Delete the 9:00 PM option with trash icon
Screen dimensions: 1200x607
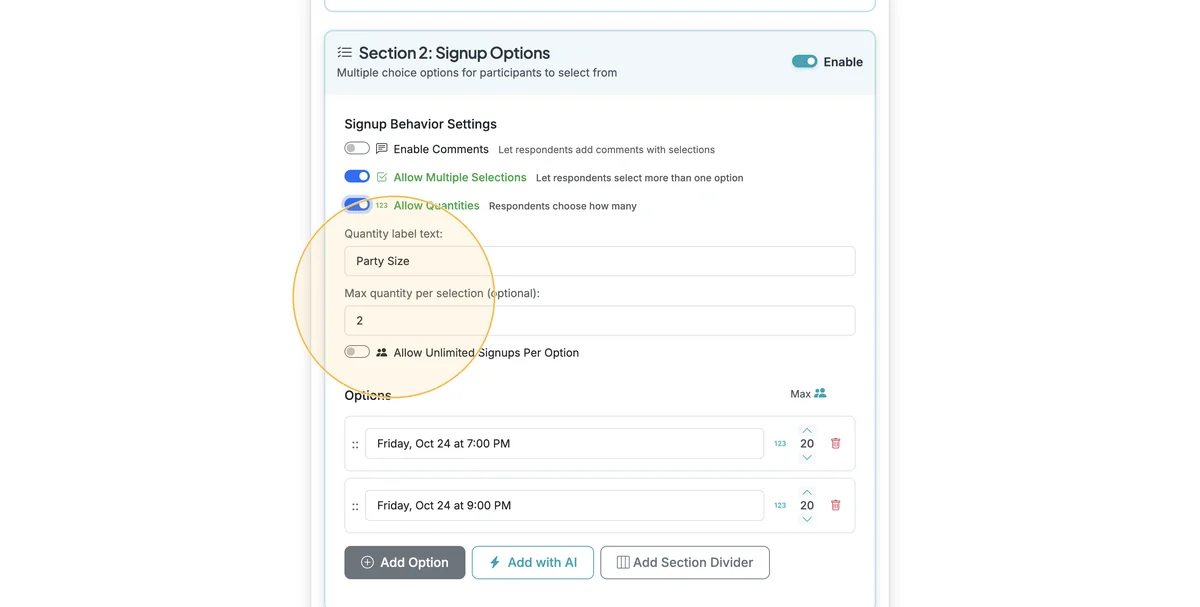click(836, 505)
